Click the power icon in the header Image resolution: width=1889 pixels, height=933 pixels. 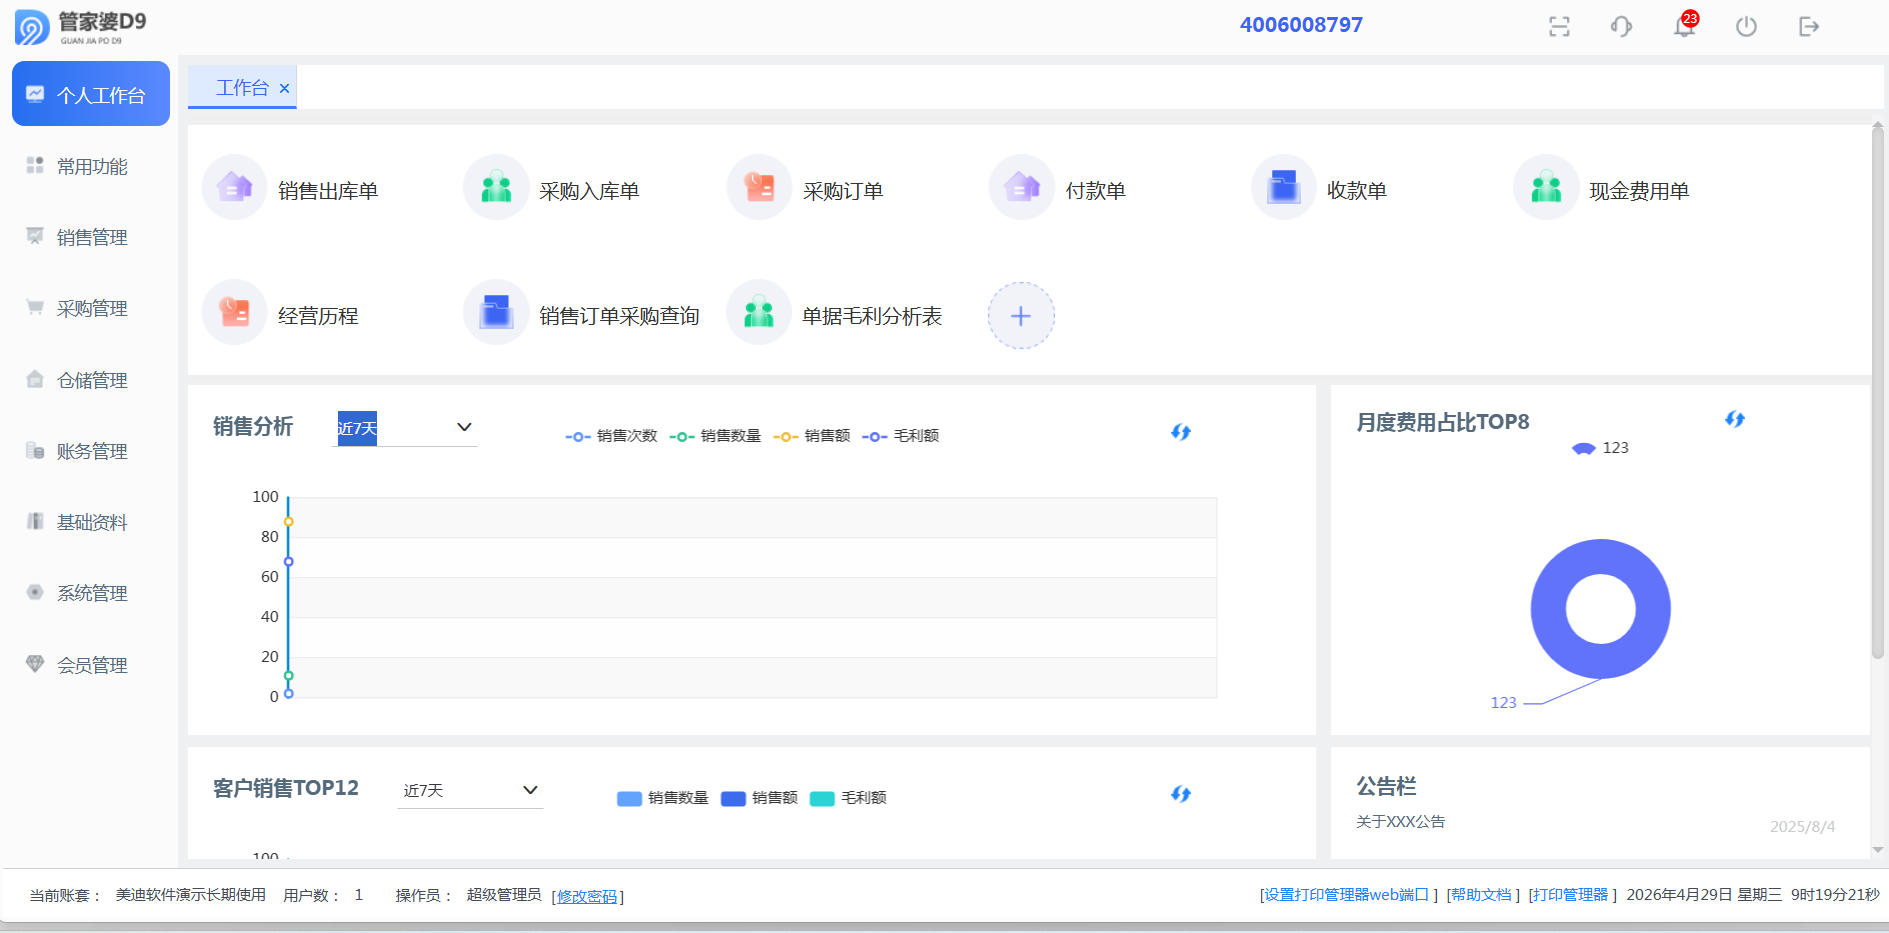(x=1746, y=26)
